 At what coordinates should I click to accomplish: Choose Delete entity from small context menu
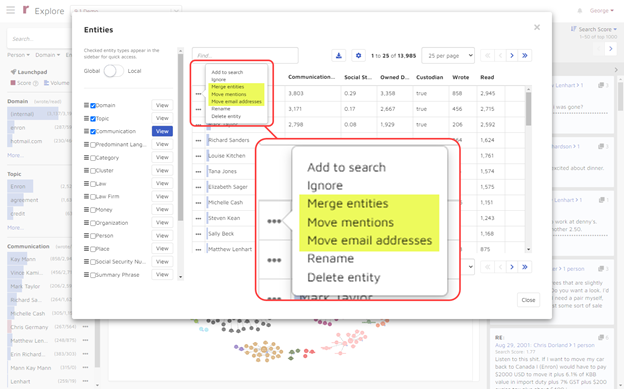point(226,116)
